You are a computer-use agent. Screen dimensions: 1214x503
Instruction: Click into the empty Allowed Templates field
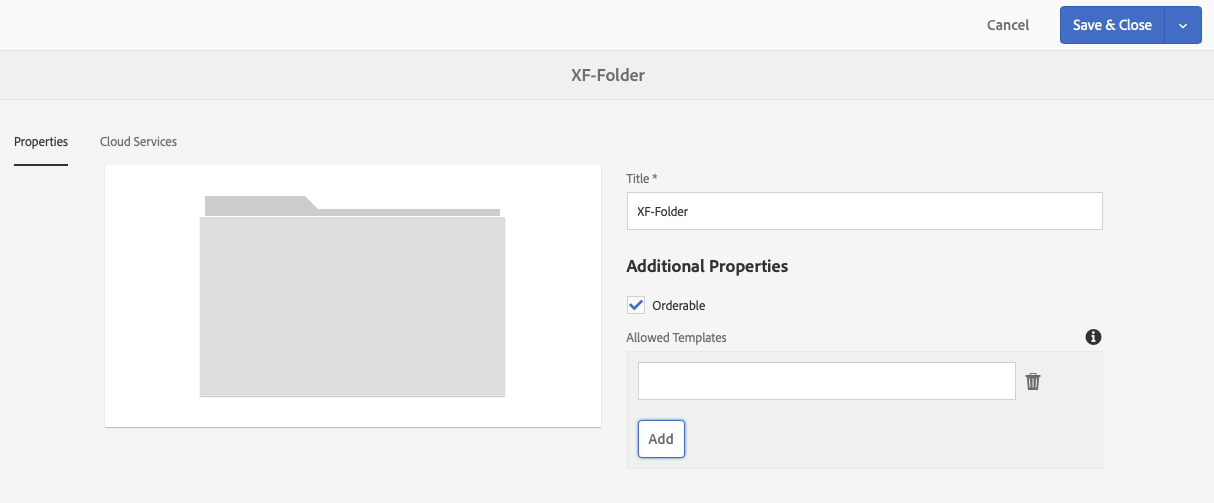click(826, 381)
